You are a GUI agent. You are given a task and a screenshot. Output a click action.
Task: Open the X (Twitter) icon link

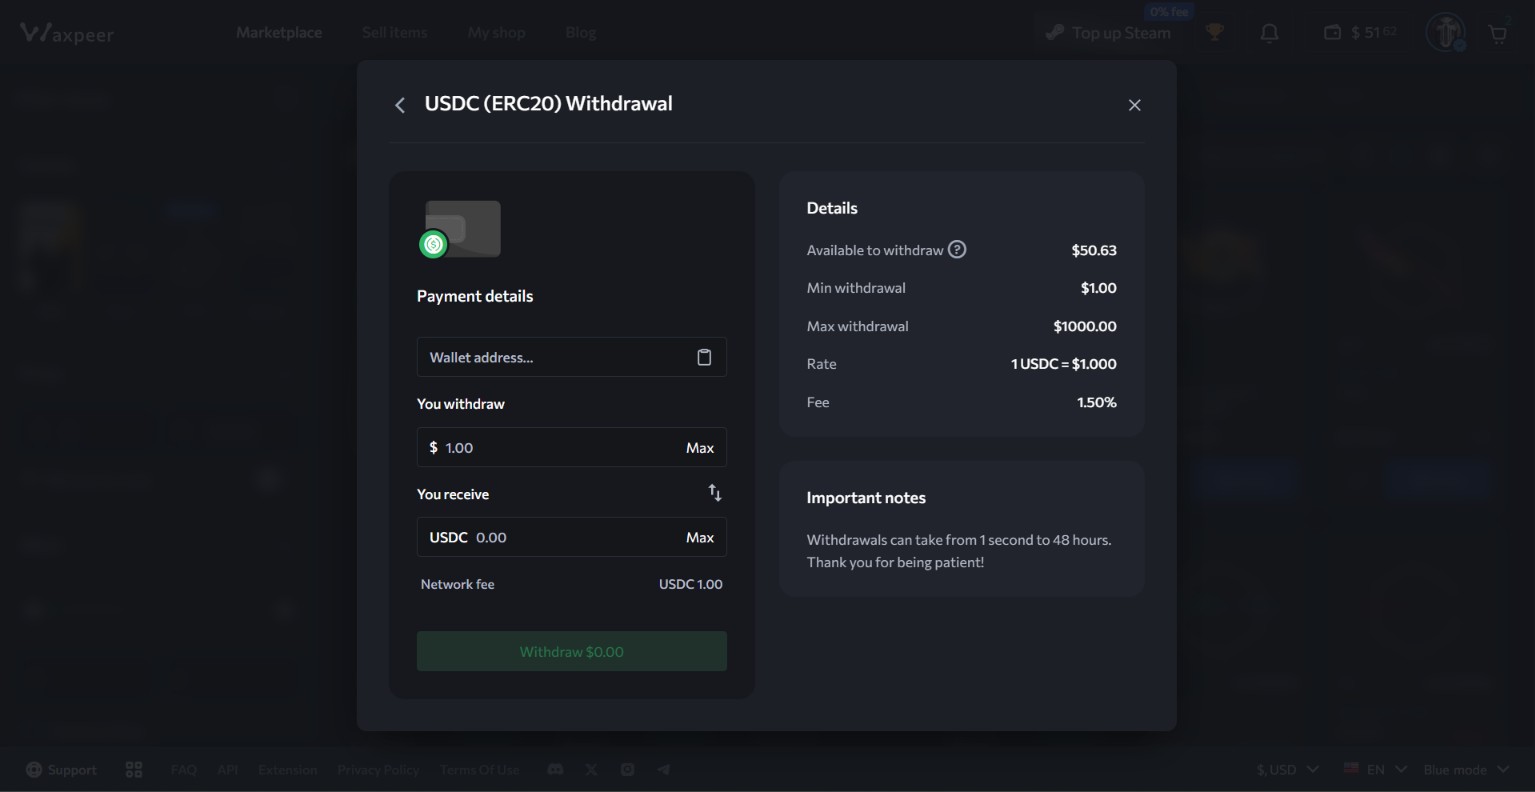(592, 769)
